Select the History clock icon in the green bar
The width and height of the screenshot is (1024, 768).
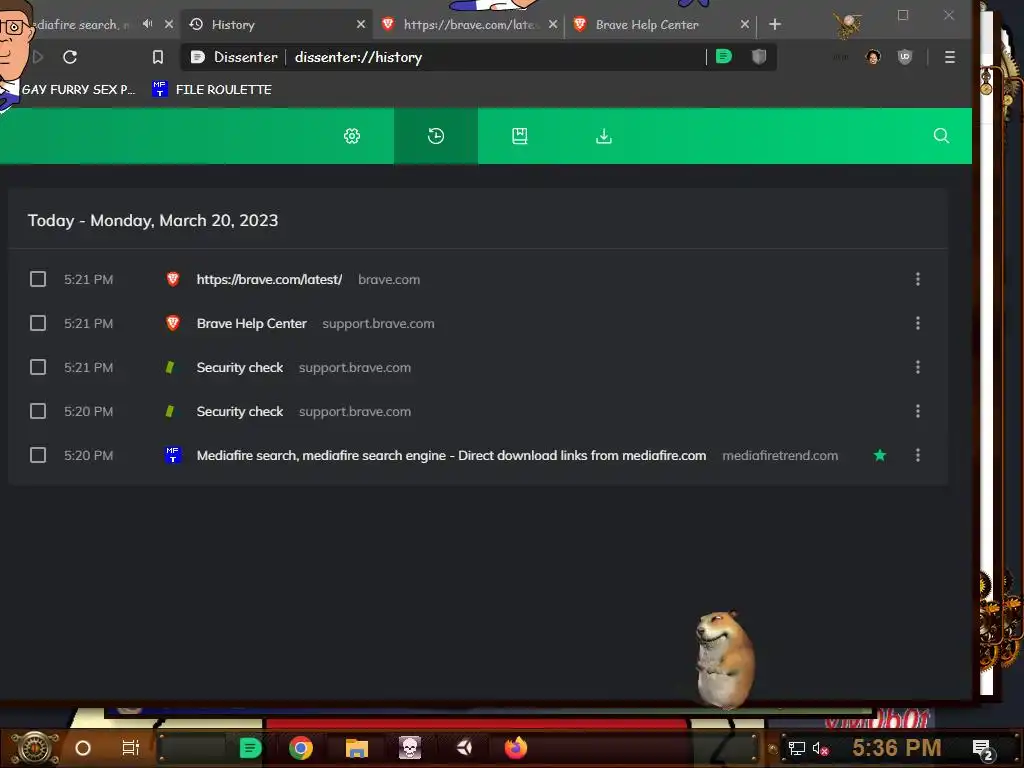[x=436, y=136]
